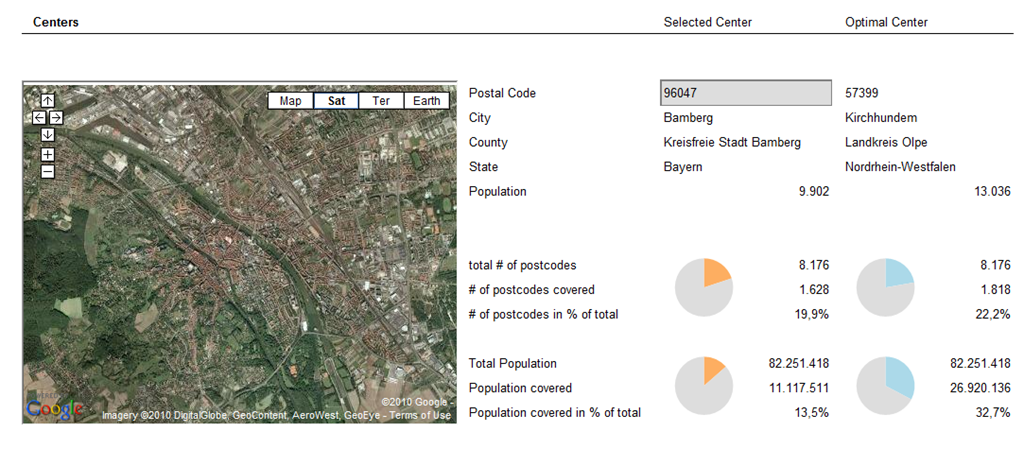Zoom out the map with minus
Screen dimensions: 1024x449
click(48, 172)
